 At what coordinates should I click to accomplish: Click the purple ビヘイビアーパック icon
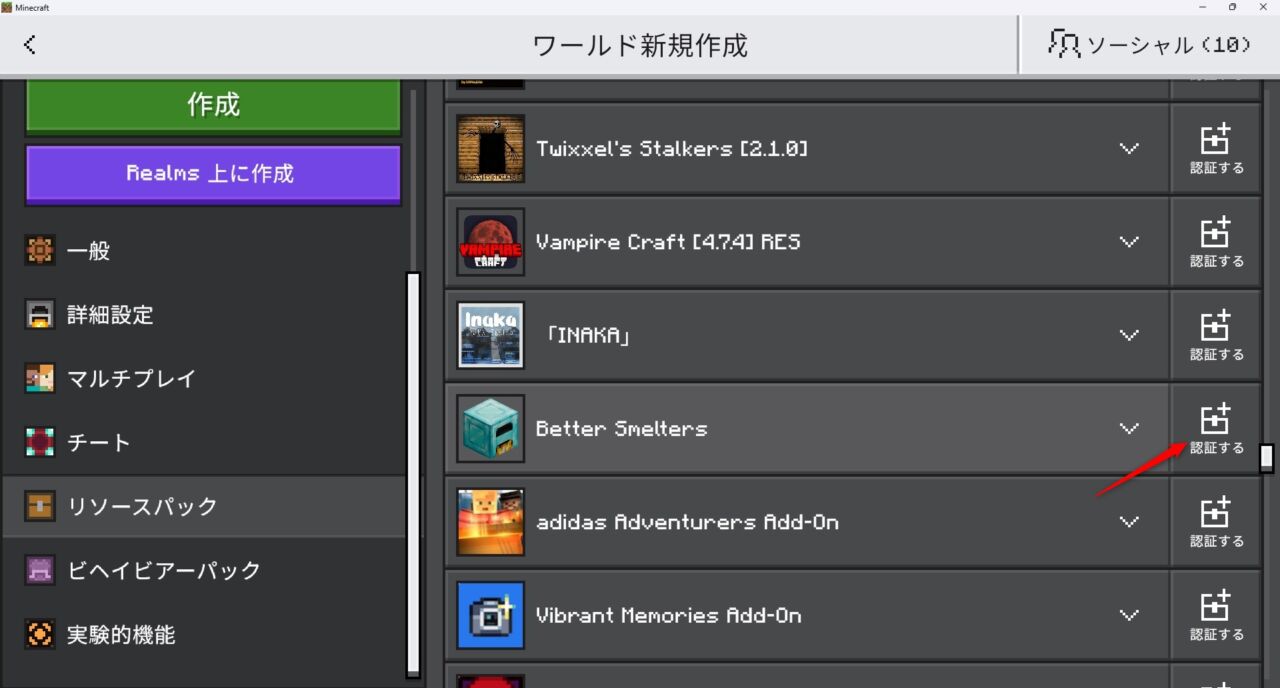[40, 571]
